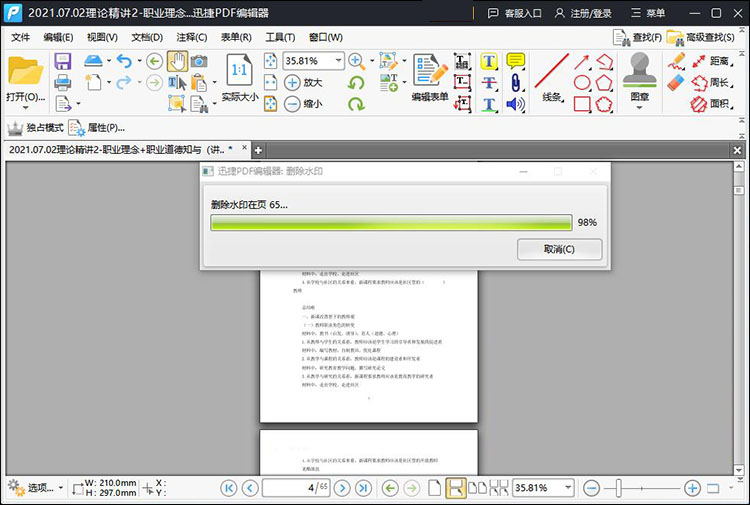Rotate page counterclockwise
The image size is (750, 505).
pyautogui.click(x=356, y=83)
